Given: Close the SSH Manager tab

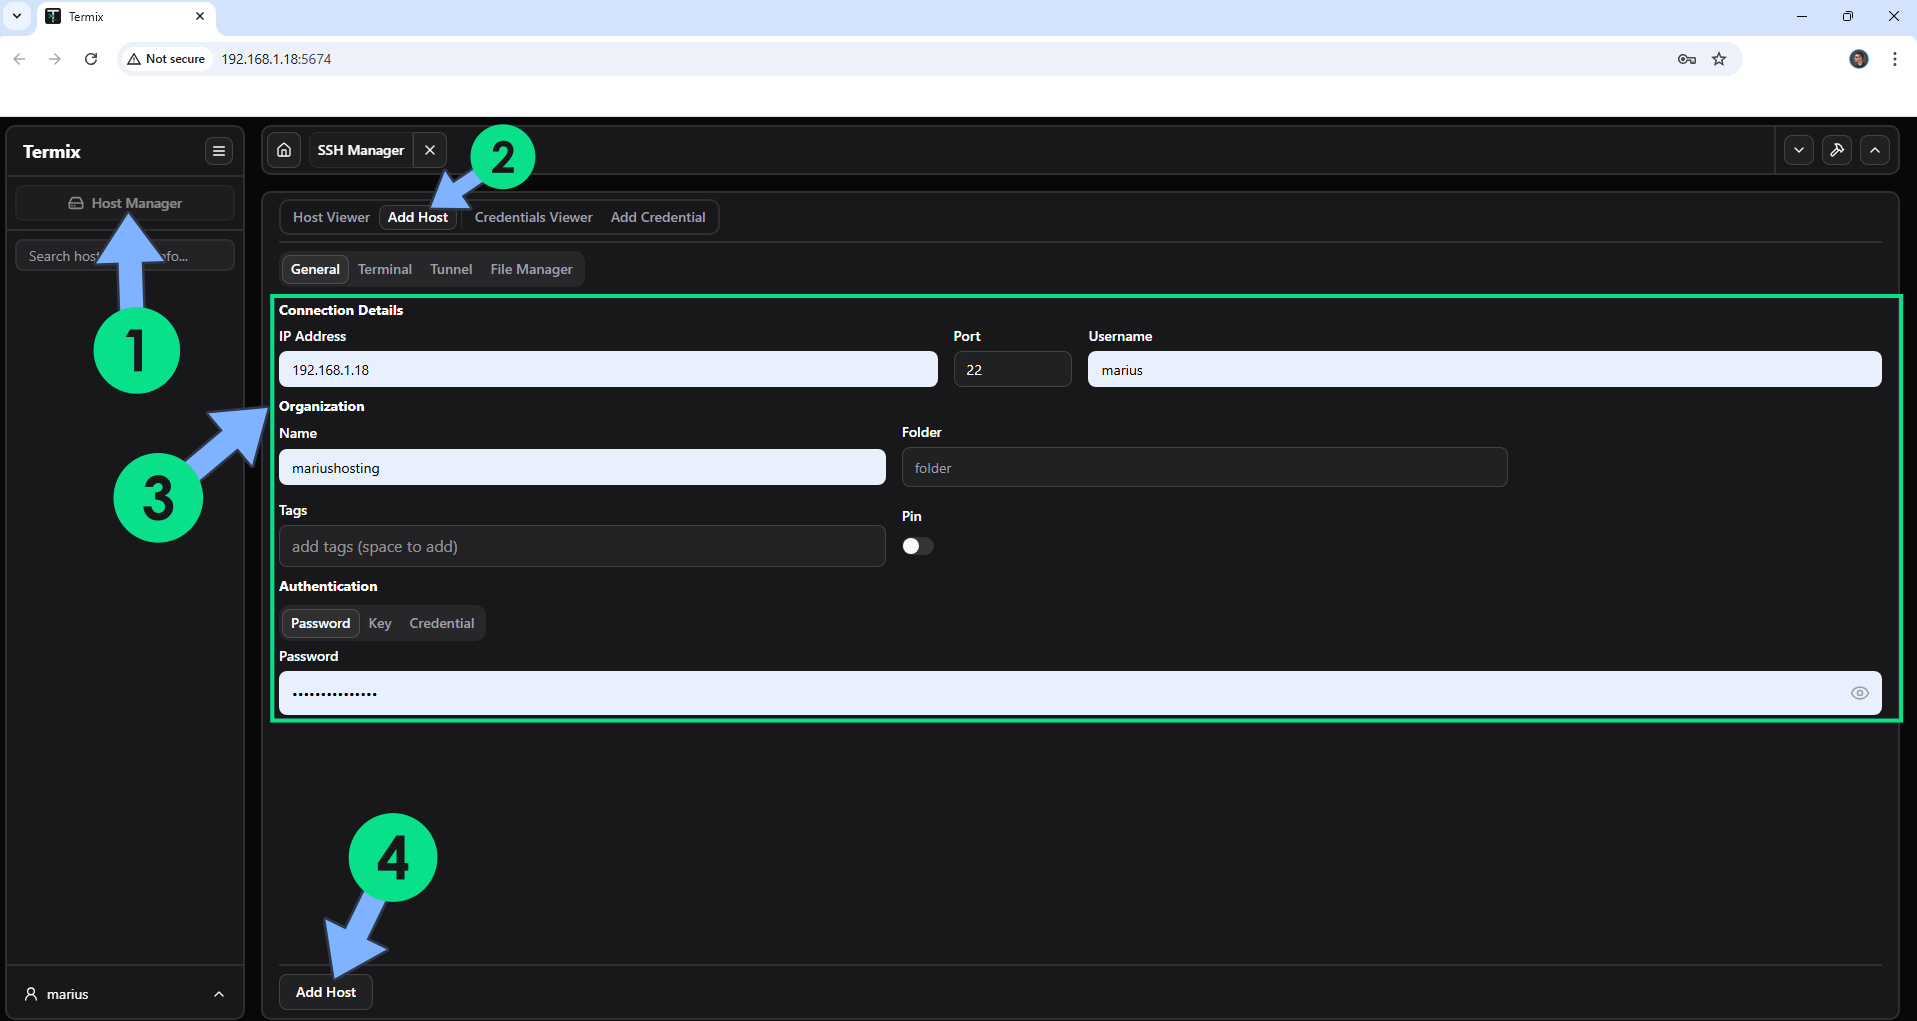Looking at the screenshot, I should click(x=430, y=150).
